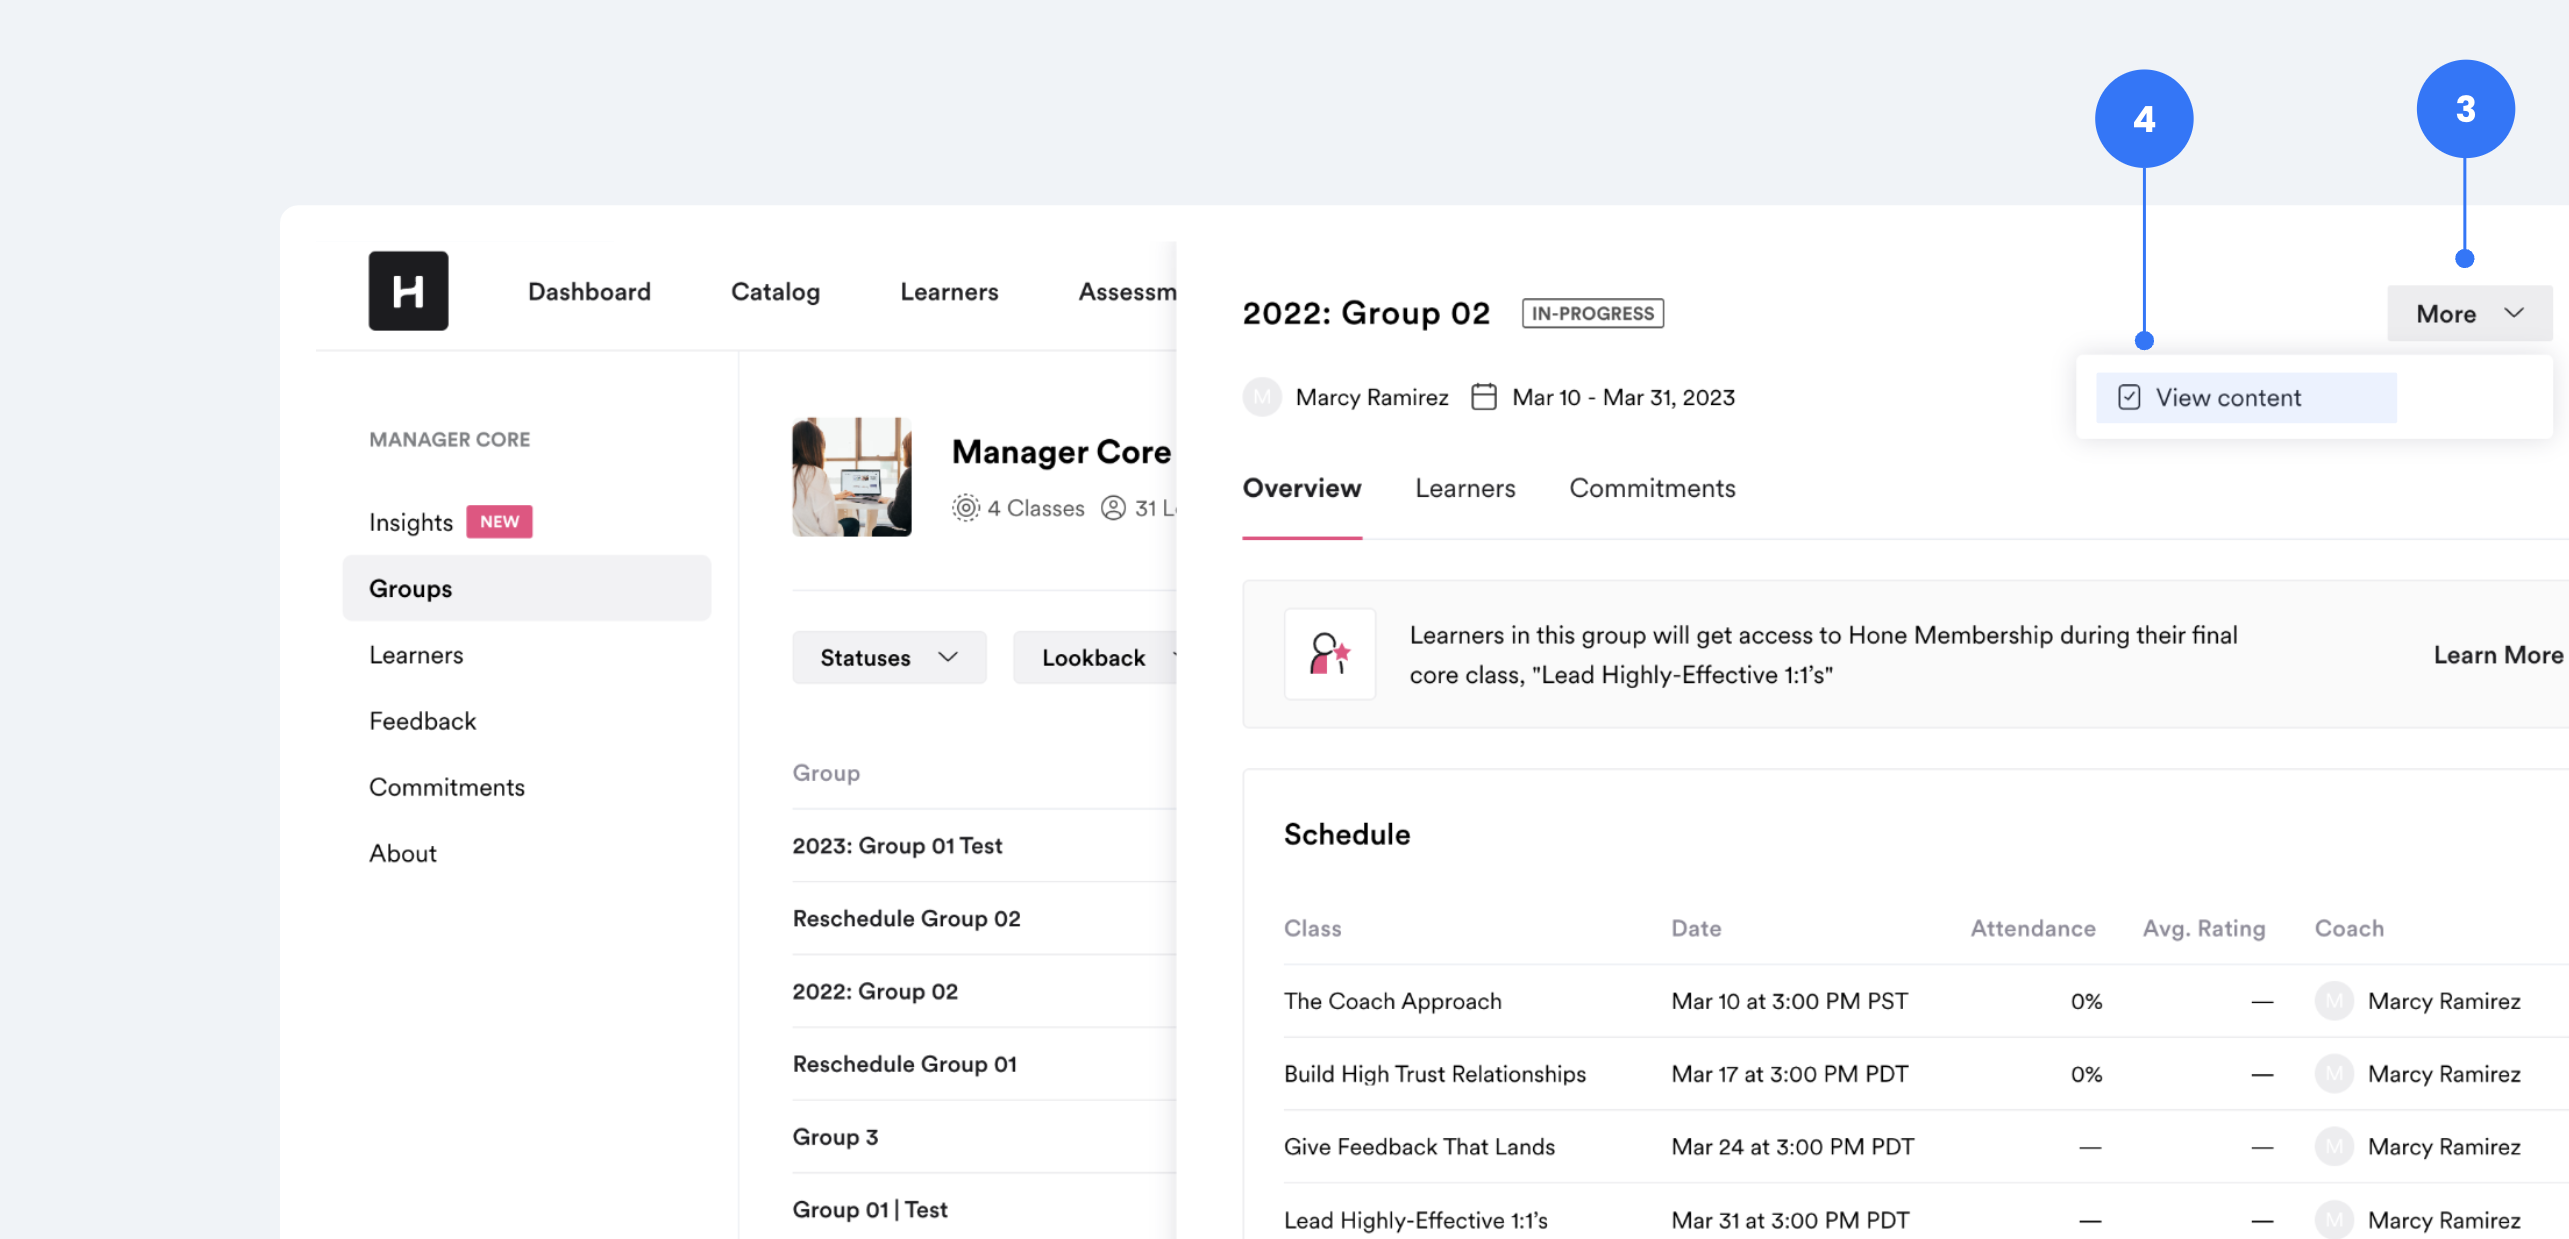Switch to the Commitments tab
Viewport: 2569px width, 1239px height.
coord(1652,488)
